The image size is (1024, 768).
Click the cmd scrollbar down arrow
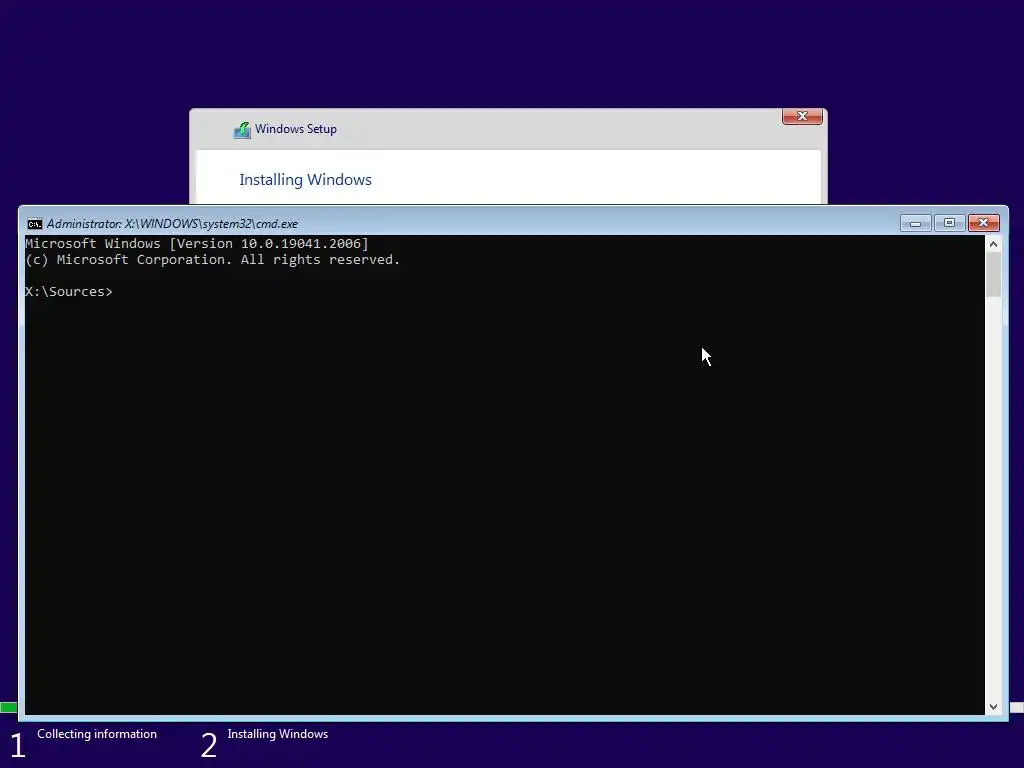993,707
